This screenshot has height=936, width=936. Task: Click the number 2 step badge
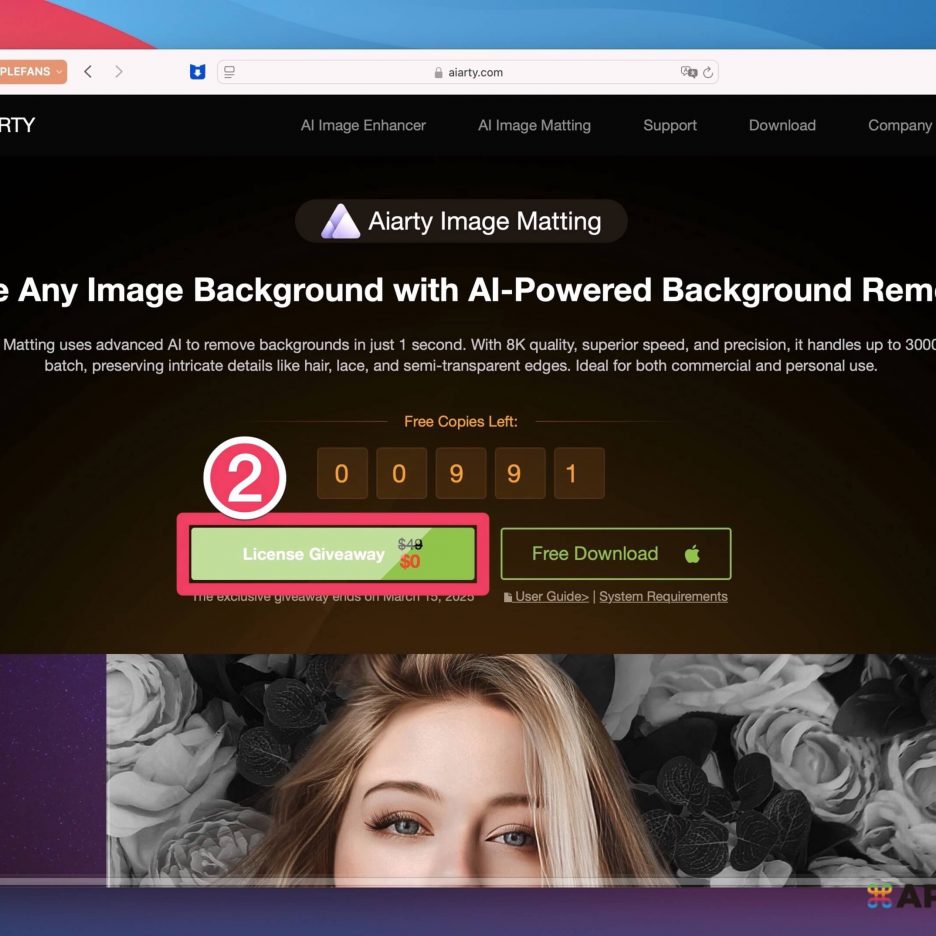pos(245,479)
